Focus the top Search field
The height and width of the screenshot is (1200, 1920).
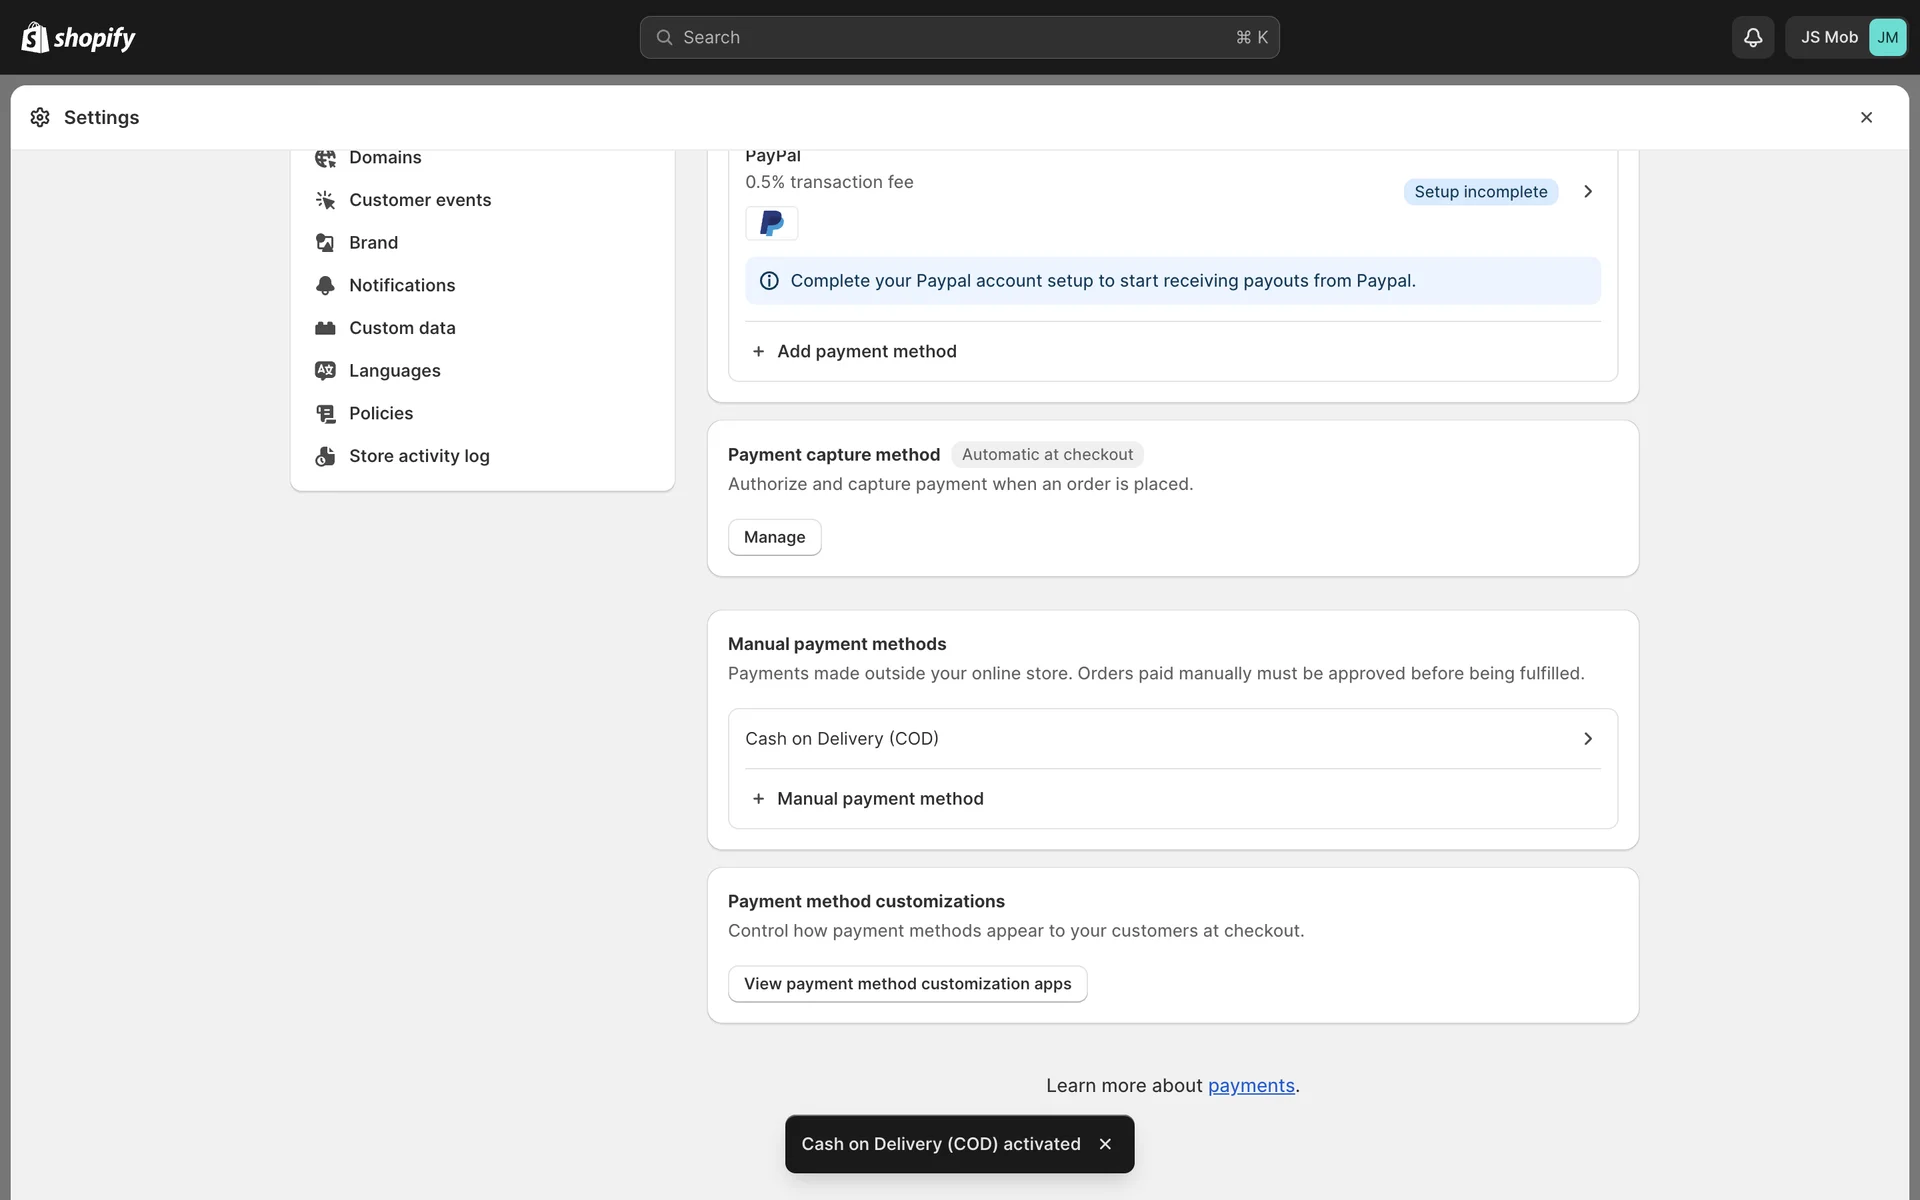click(x=958, y=37)
